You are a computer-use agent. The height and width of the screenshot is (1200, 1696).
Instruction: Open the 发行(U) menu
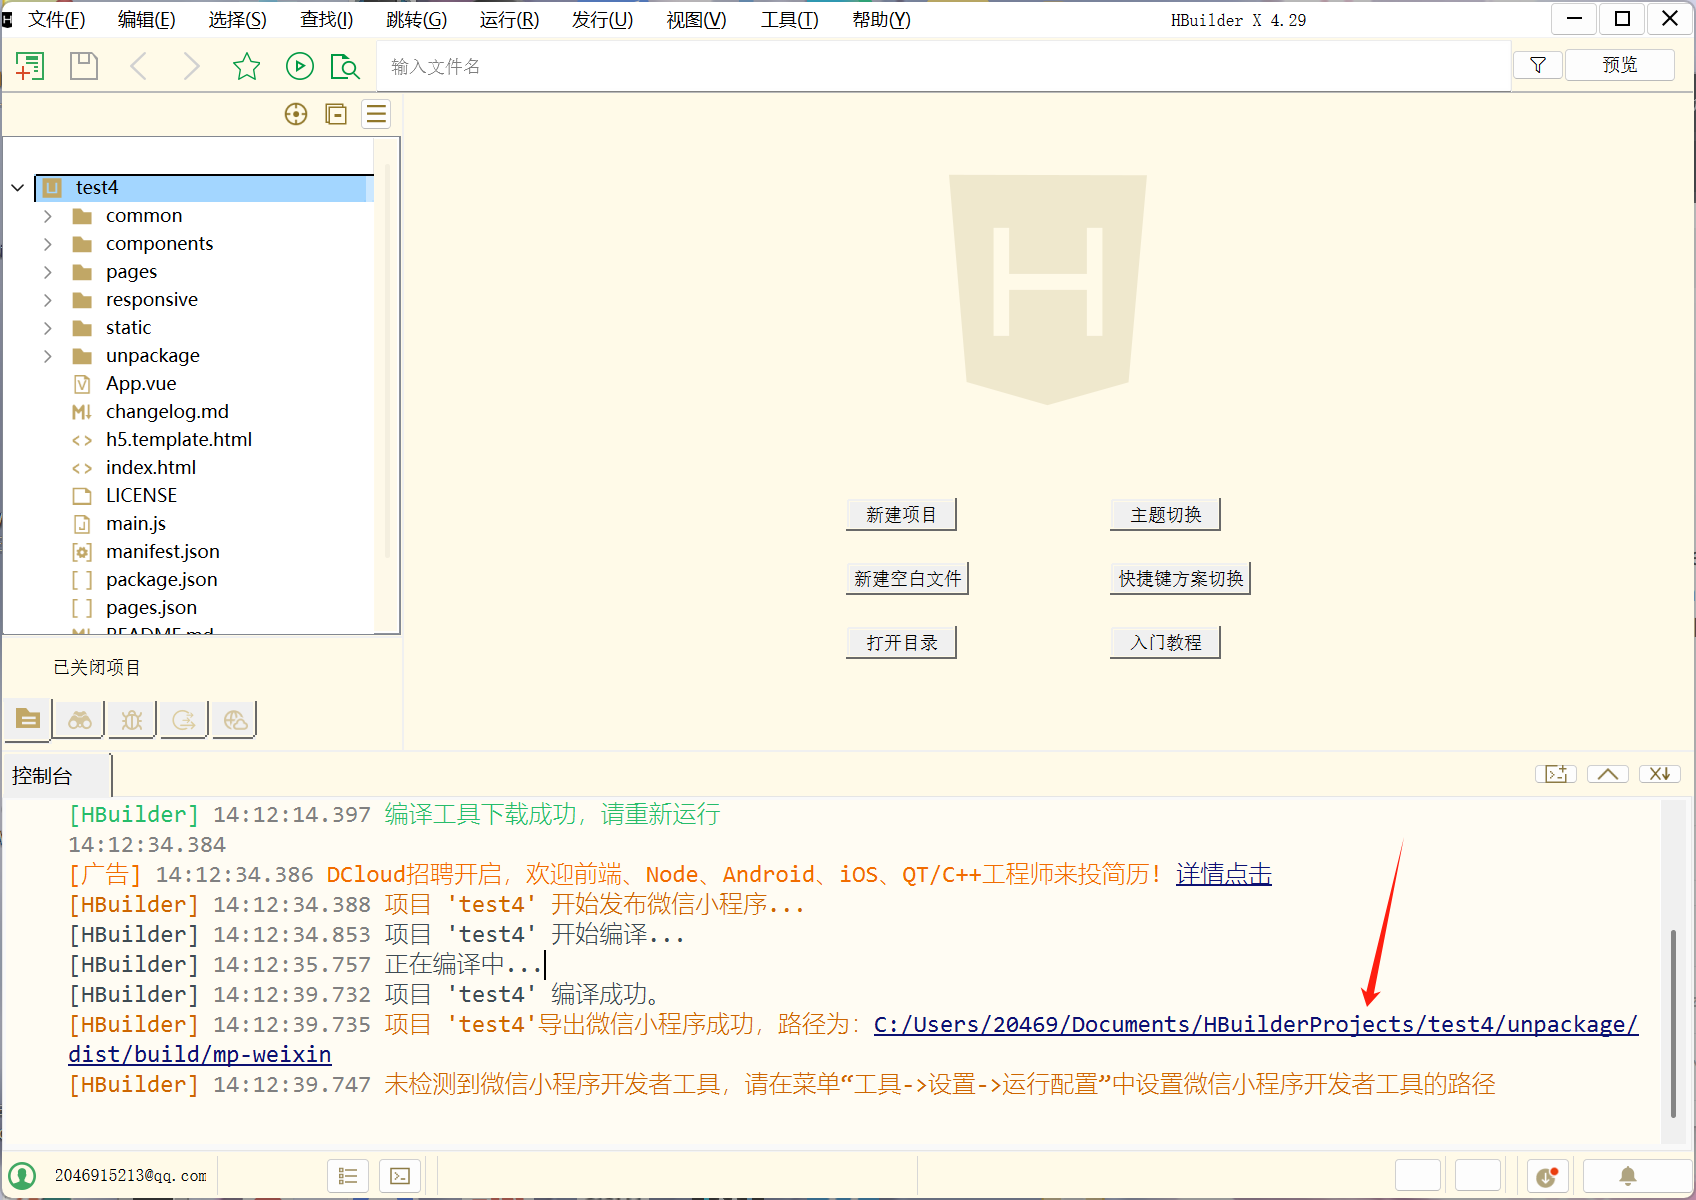click(602, 20)
